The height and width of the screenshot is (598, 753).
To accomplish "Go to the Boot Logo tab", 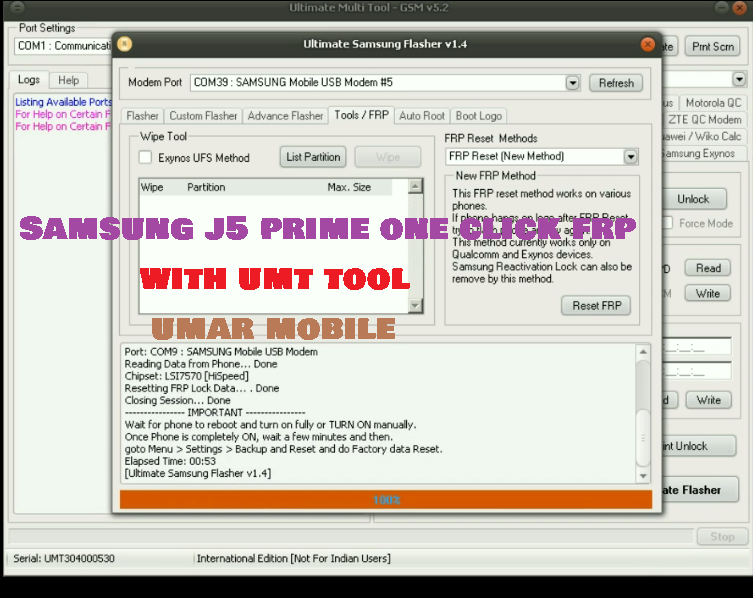I will [x=478, y=116].
